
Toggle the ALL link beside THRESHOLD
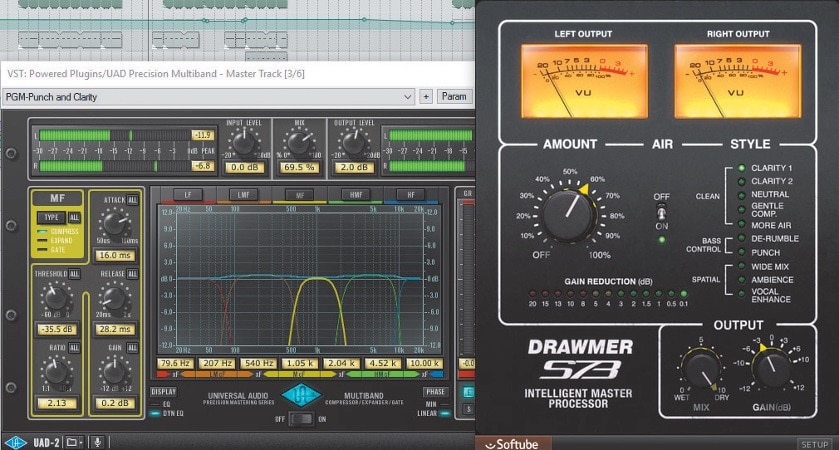(x=74, y=274)
